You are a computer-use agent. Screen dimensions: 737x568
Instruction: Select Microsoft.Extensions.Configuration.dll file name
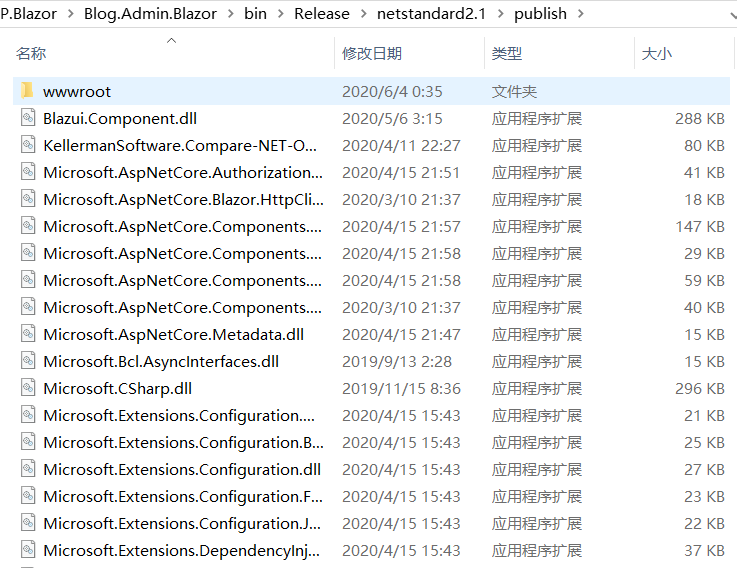182,469
